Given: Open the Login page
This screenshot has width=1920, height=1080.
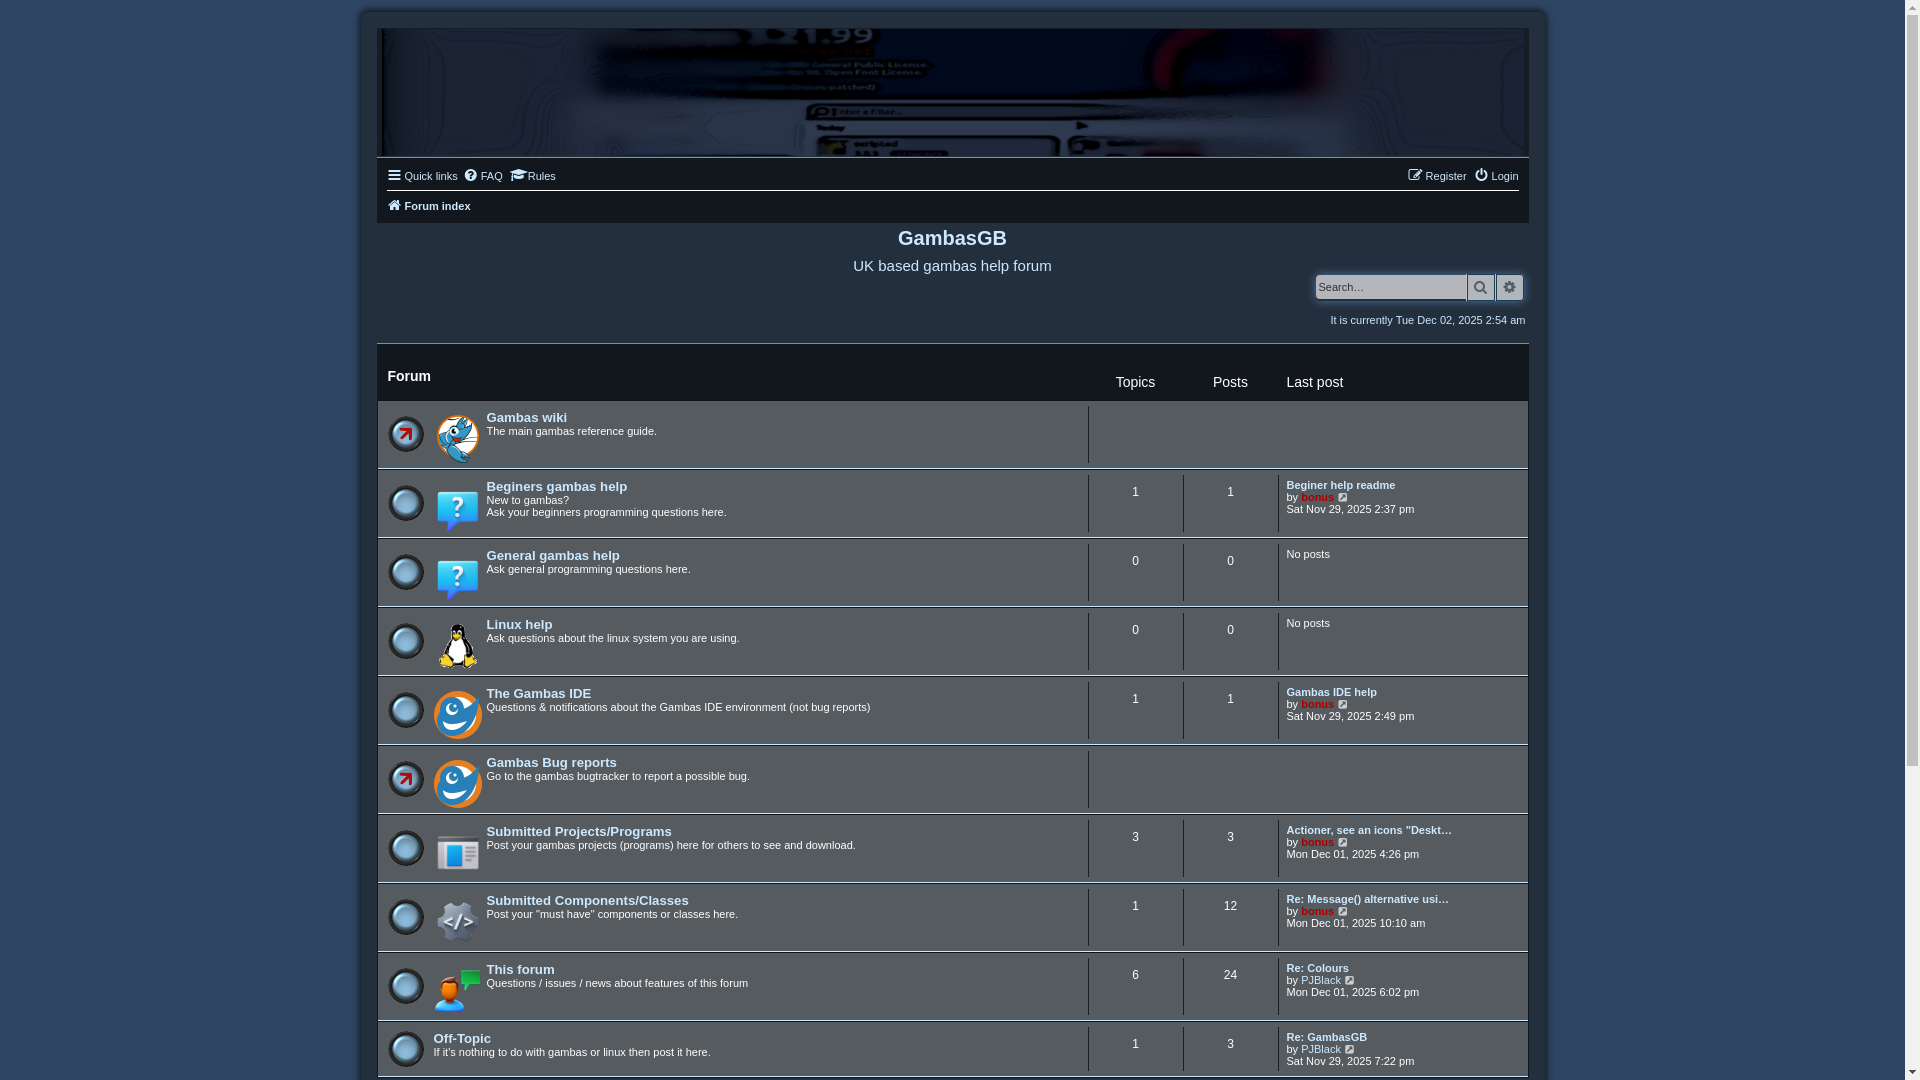Looking at the screenshot, I should [x=1496, y=176].
